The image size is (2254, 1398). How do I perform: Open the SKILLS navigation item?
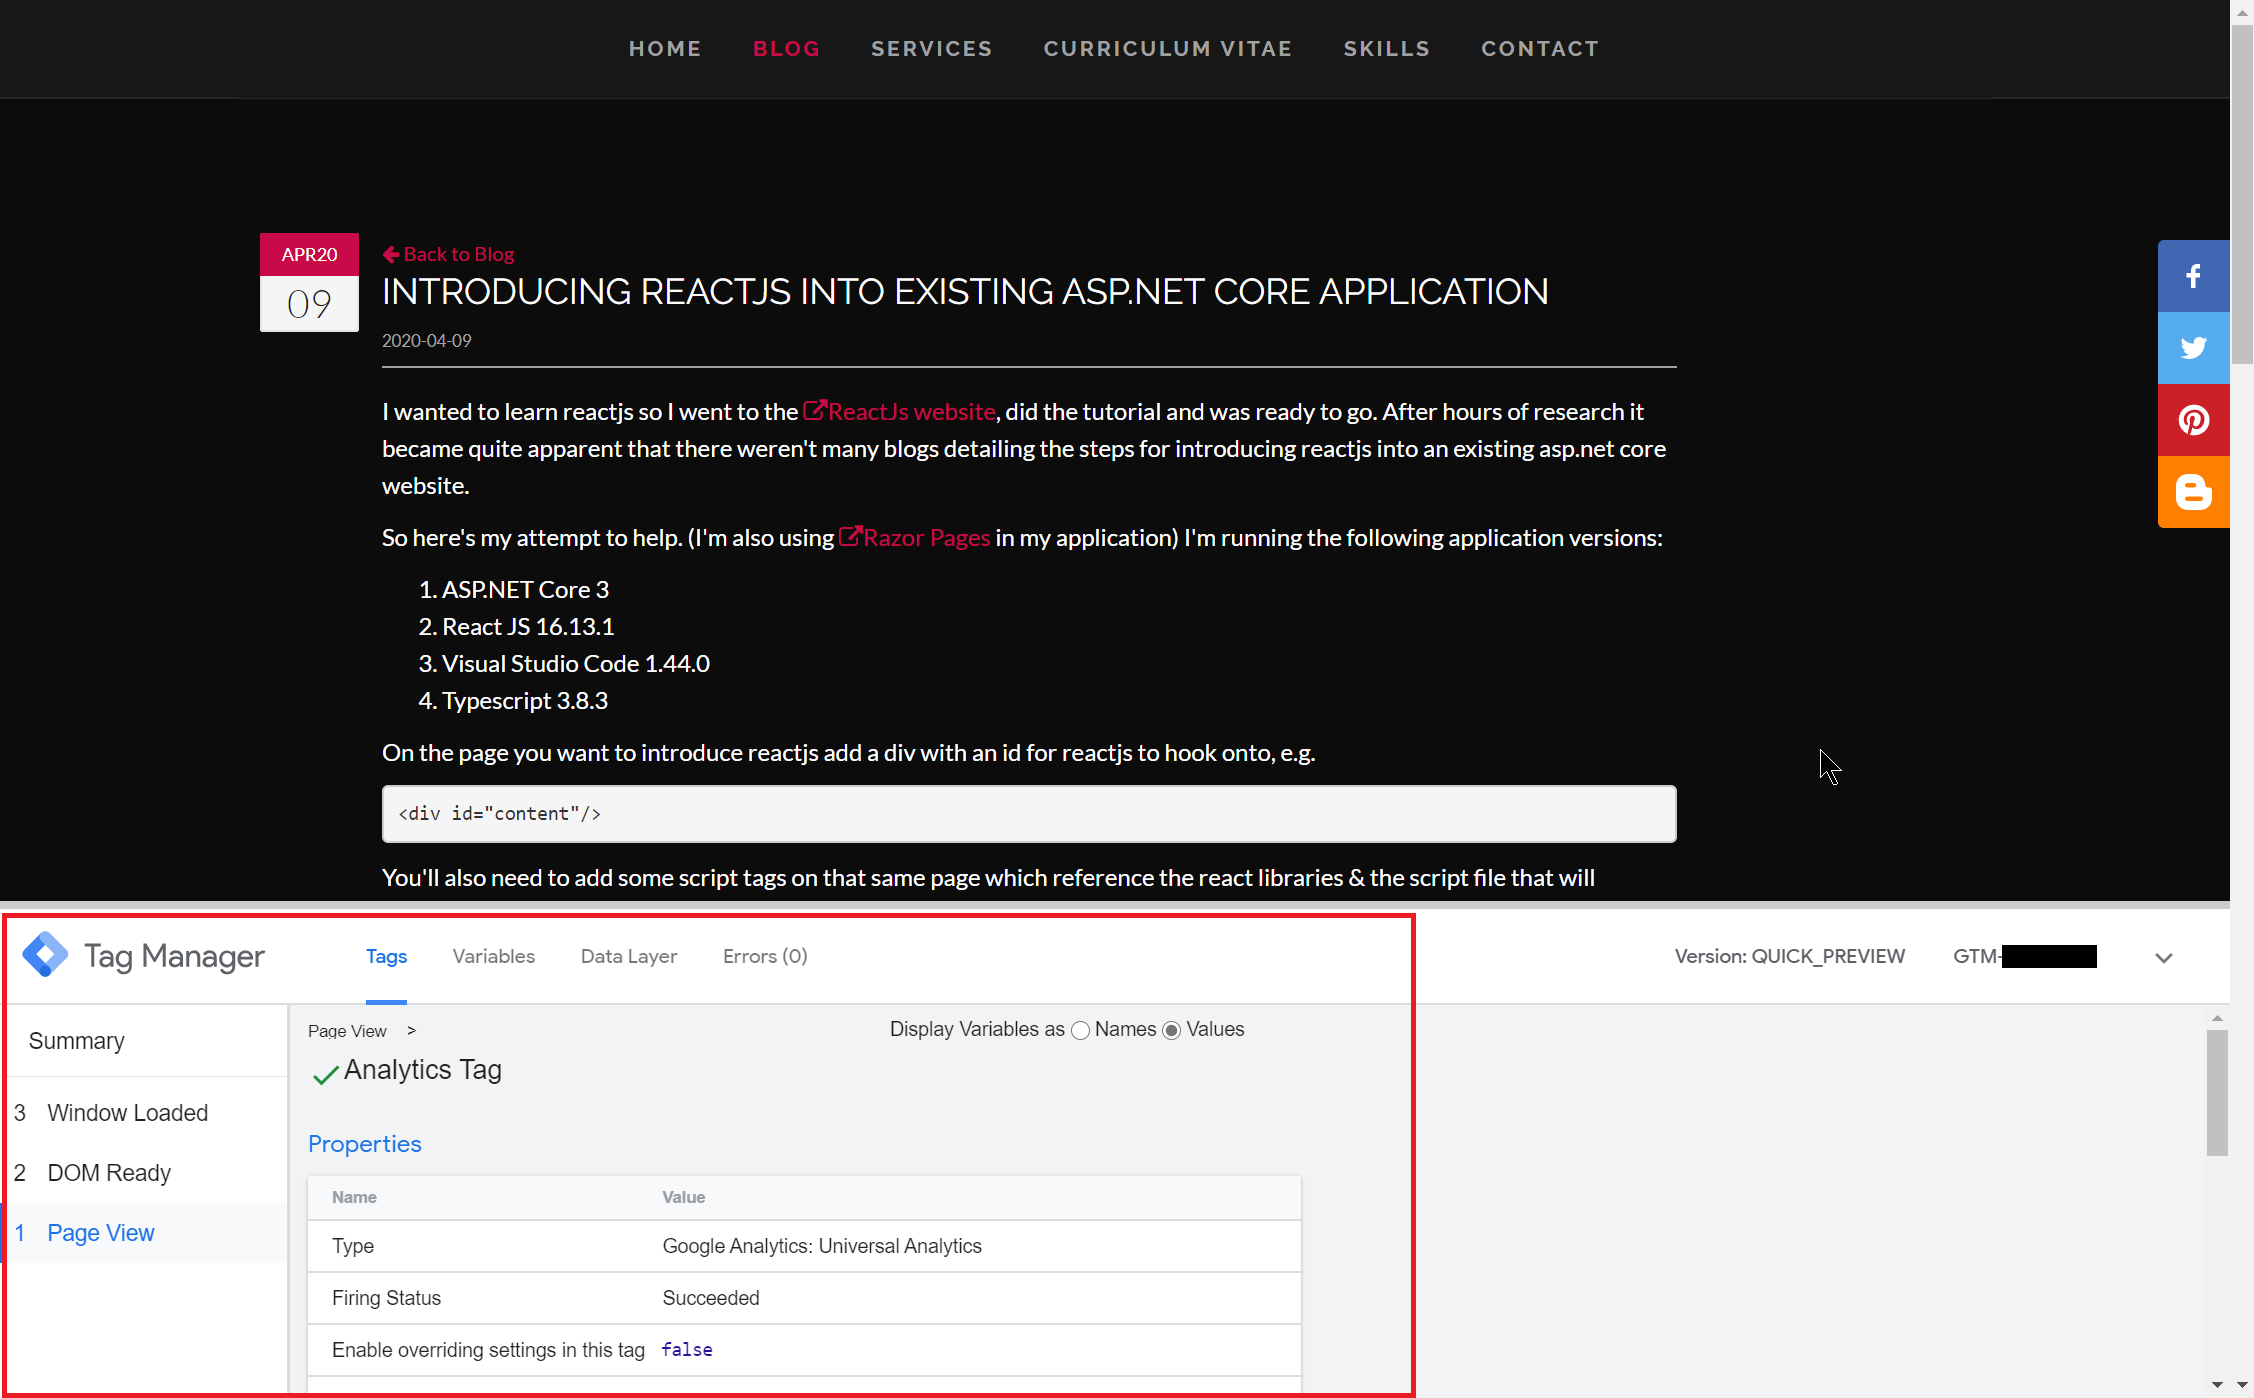1386,48
